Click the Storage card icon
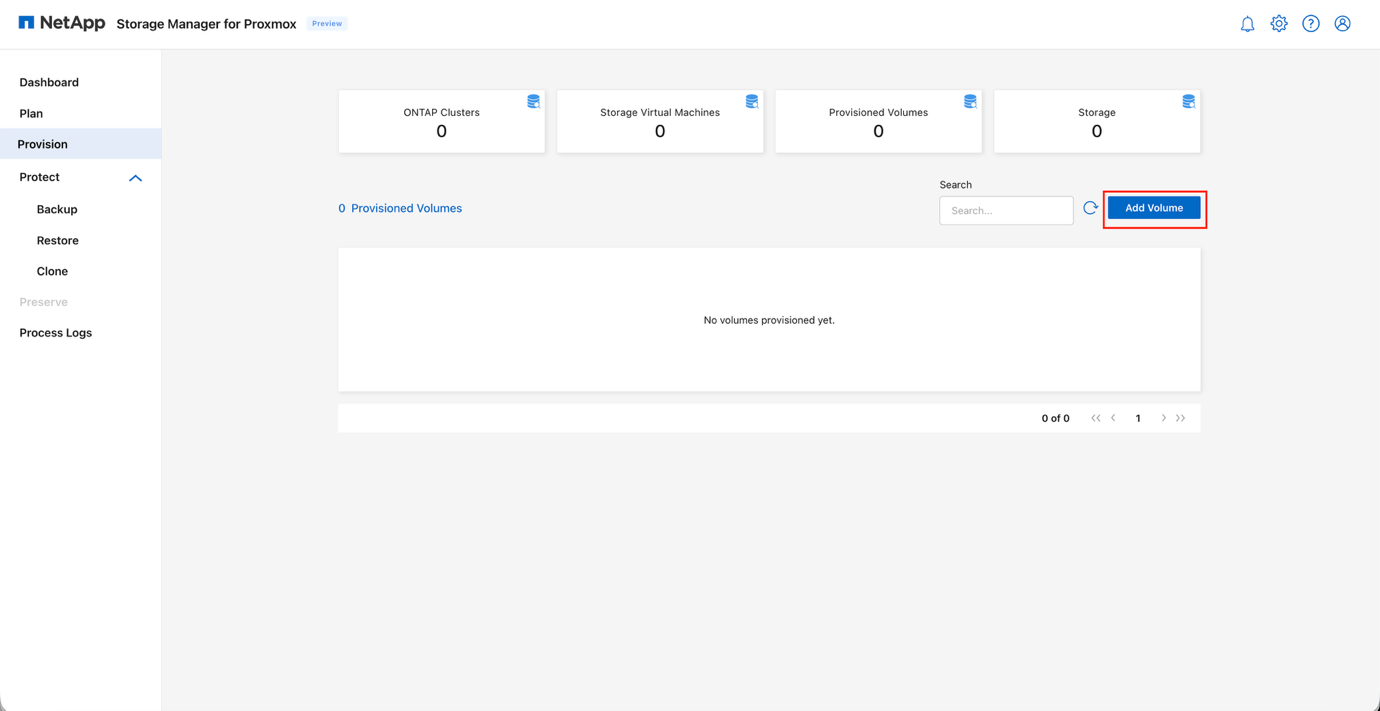 coord(1187,101)
